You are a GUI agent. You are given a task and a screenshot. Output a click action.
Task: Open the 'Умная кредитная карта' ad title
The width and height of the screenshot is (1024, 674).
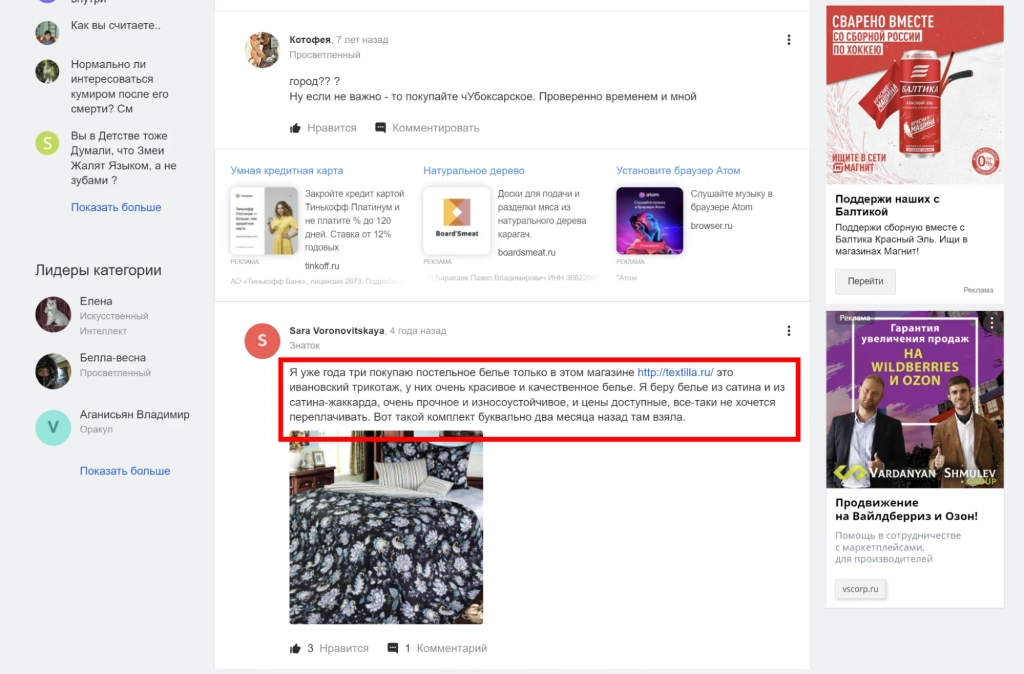pyautogui.click(x=287, y=170)
